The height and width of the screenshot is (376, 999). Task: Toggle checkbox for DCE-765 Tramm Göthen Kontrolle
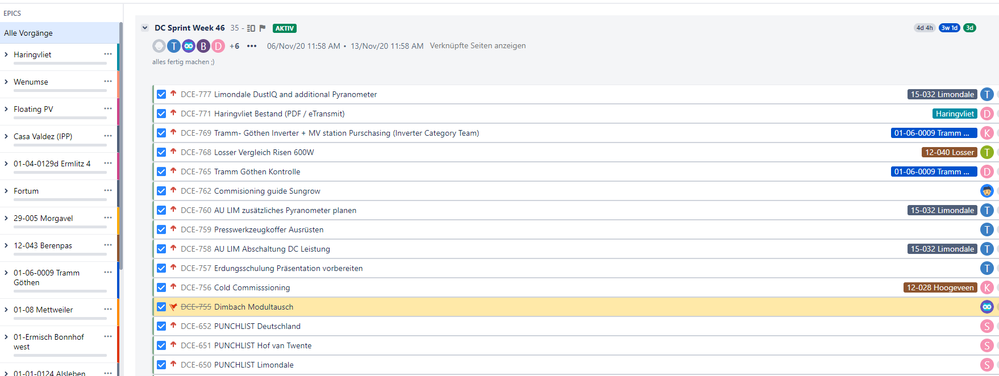point(162,171)
